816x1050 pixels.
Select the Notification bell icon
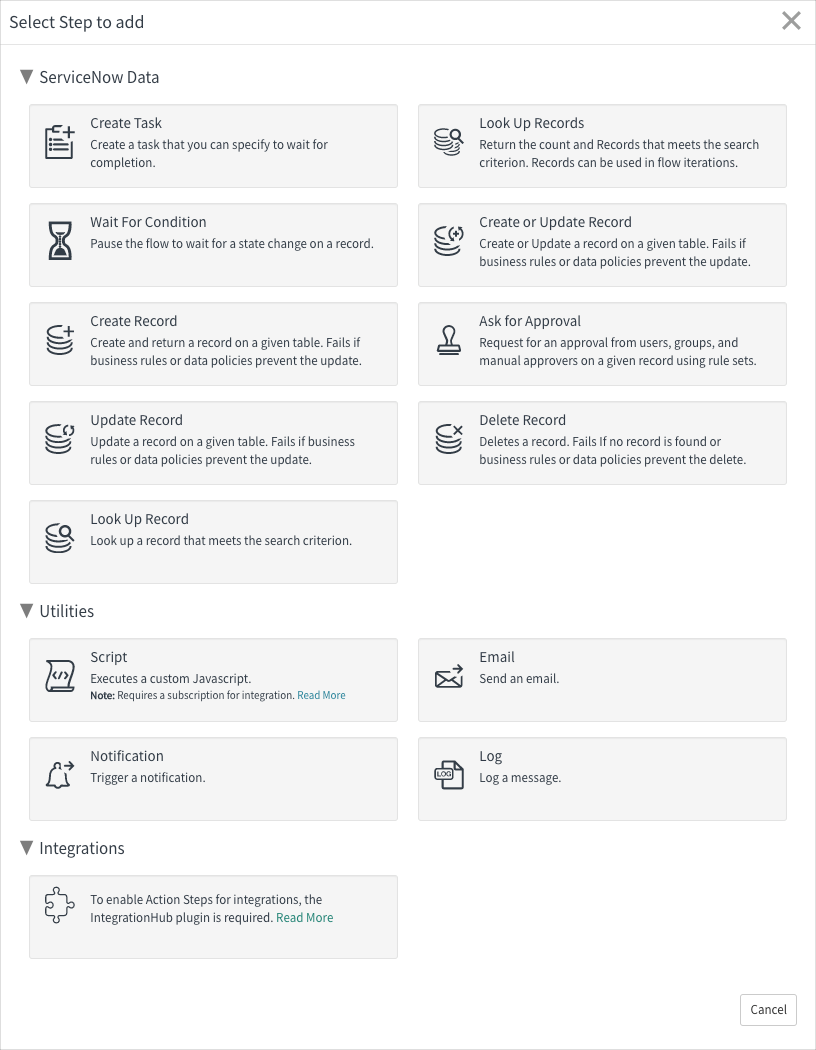60,773
